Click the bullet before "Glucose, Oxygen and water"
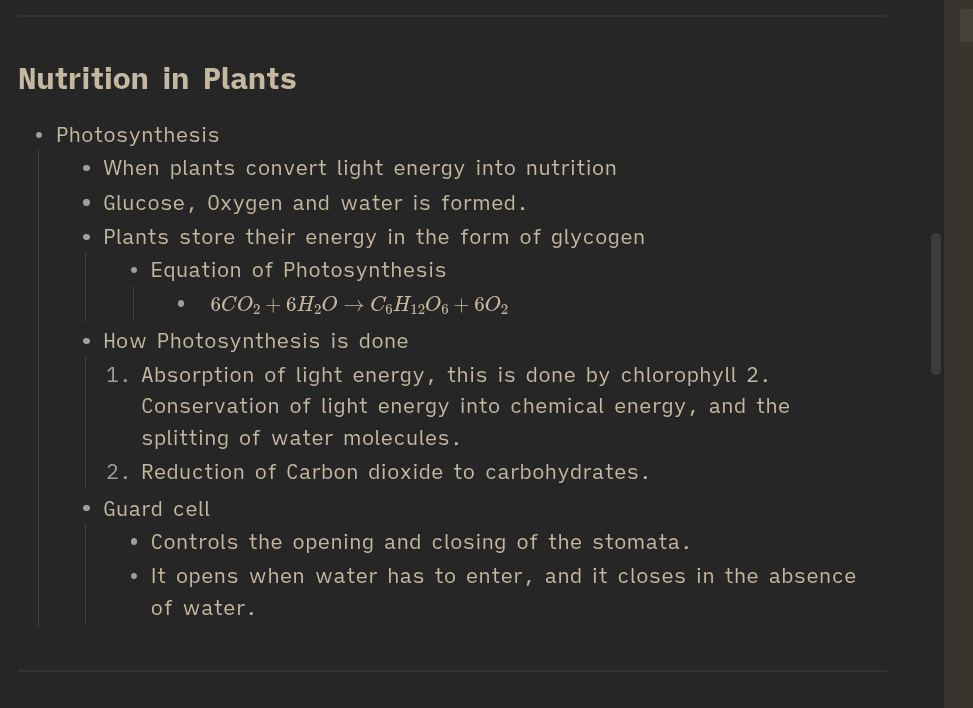This screenshot has height=708, width=973. pos(87,203)
